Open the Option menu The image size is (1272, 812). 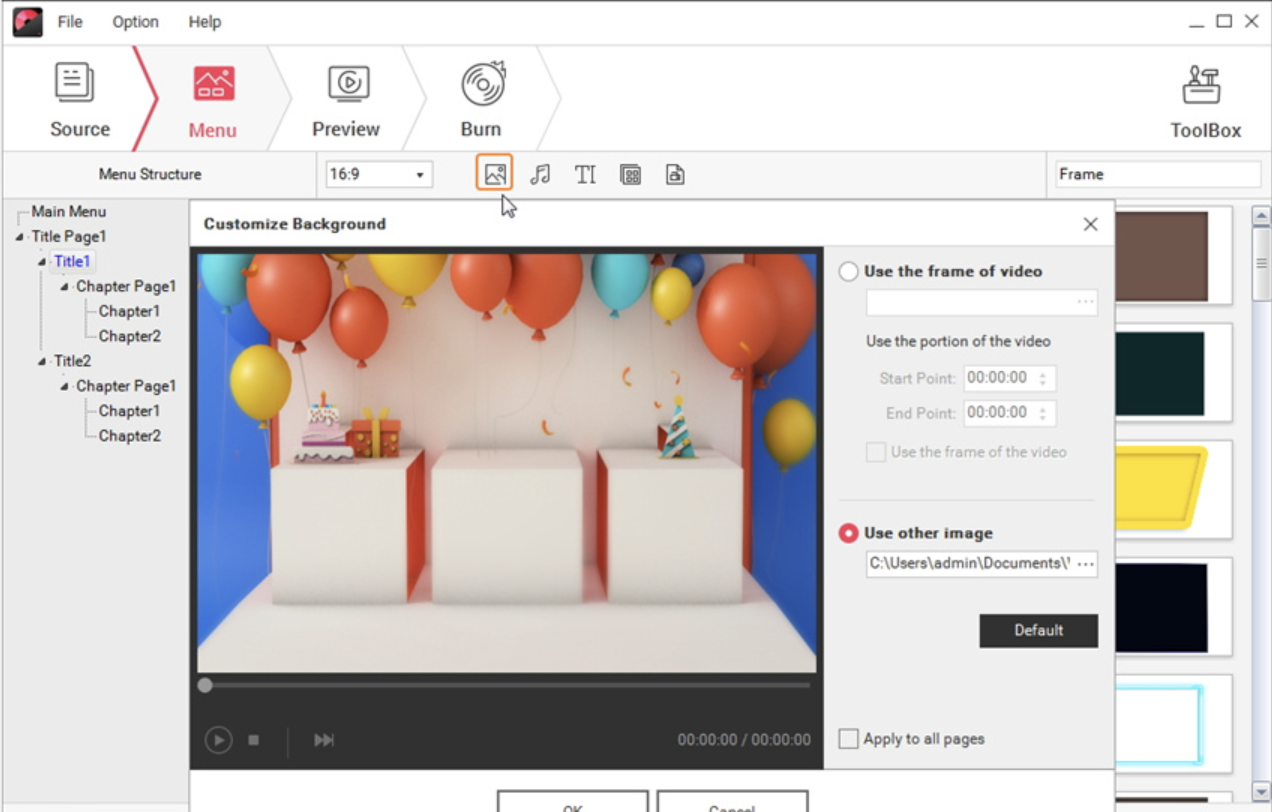point(135,21)
